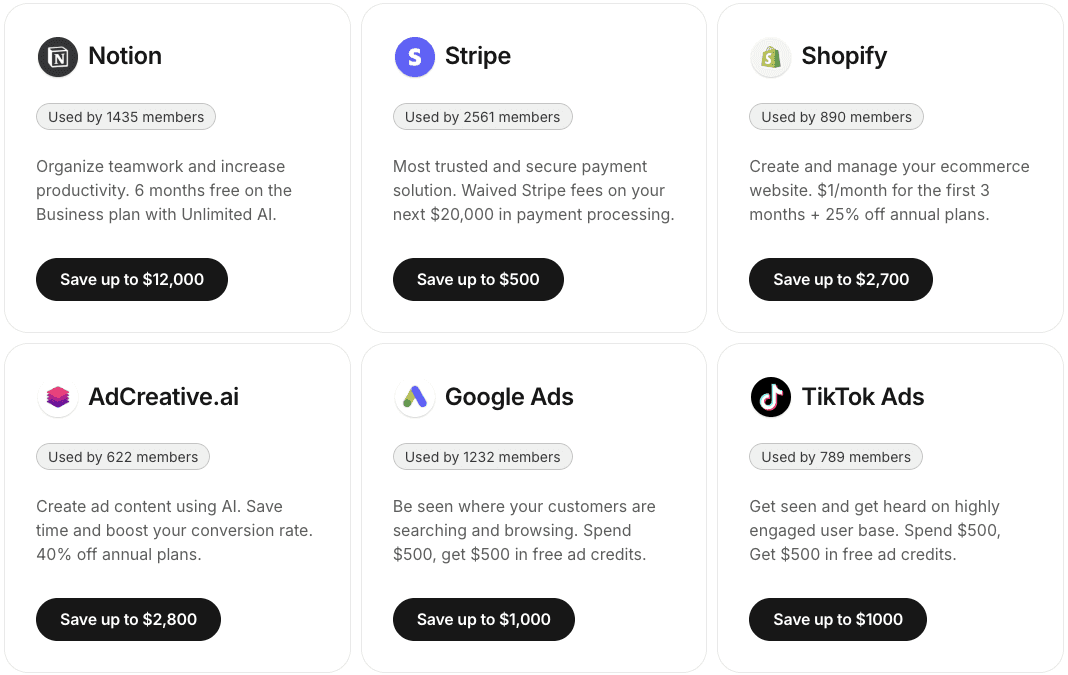Open the Stripe heading title
This screenshot has height=675, width=1068.
pos(478,56)
